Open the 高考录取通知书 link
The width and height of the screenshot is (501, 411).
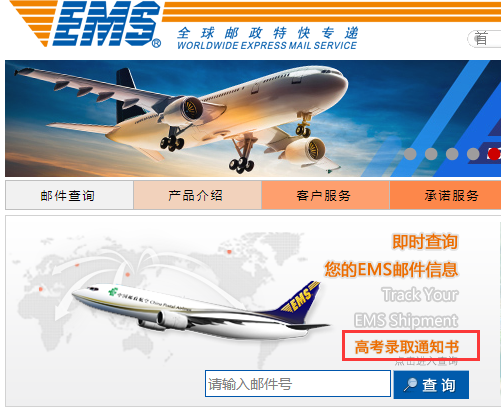(x=407, y=347)
